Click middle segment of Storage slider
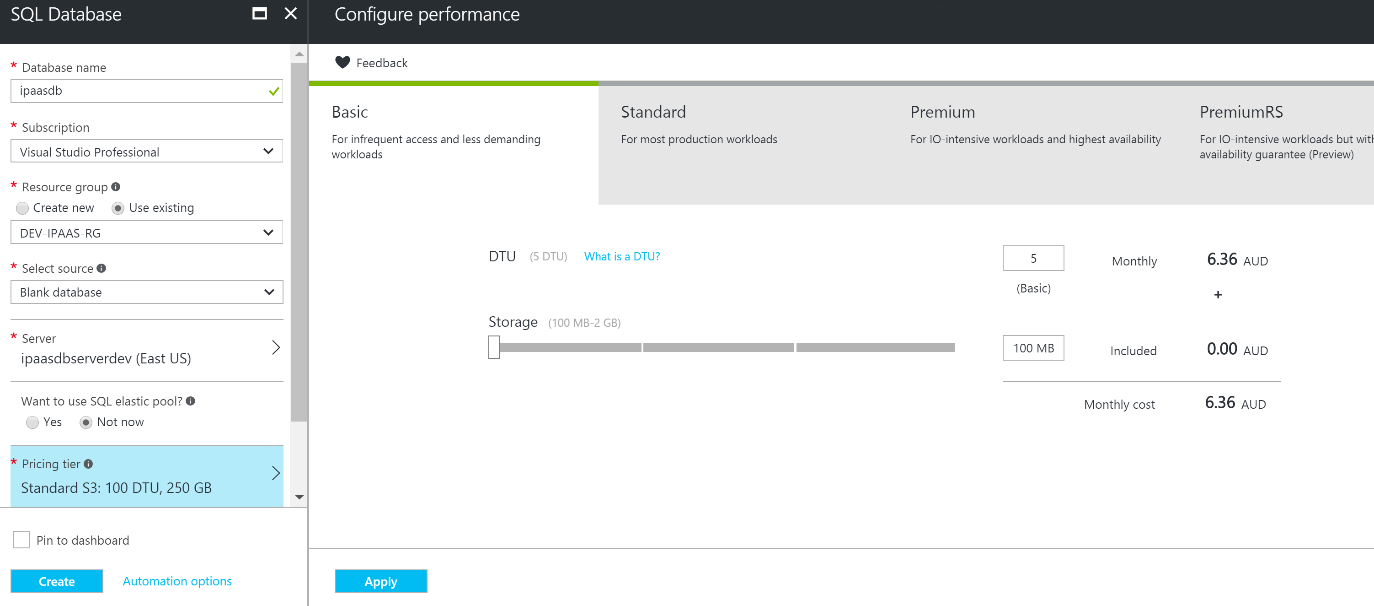Image resolution: width=1374 pixels, height=606 pixels. [718, 348]
